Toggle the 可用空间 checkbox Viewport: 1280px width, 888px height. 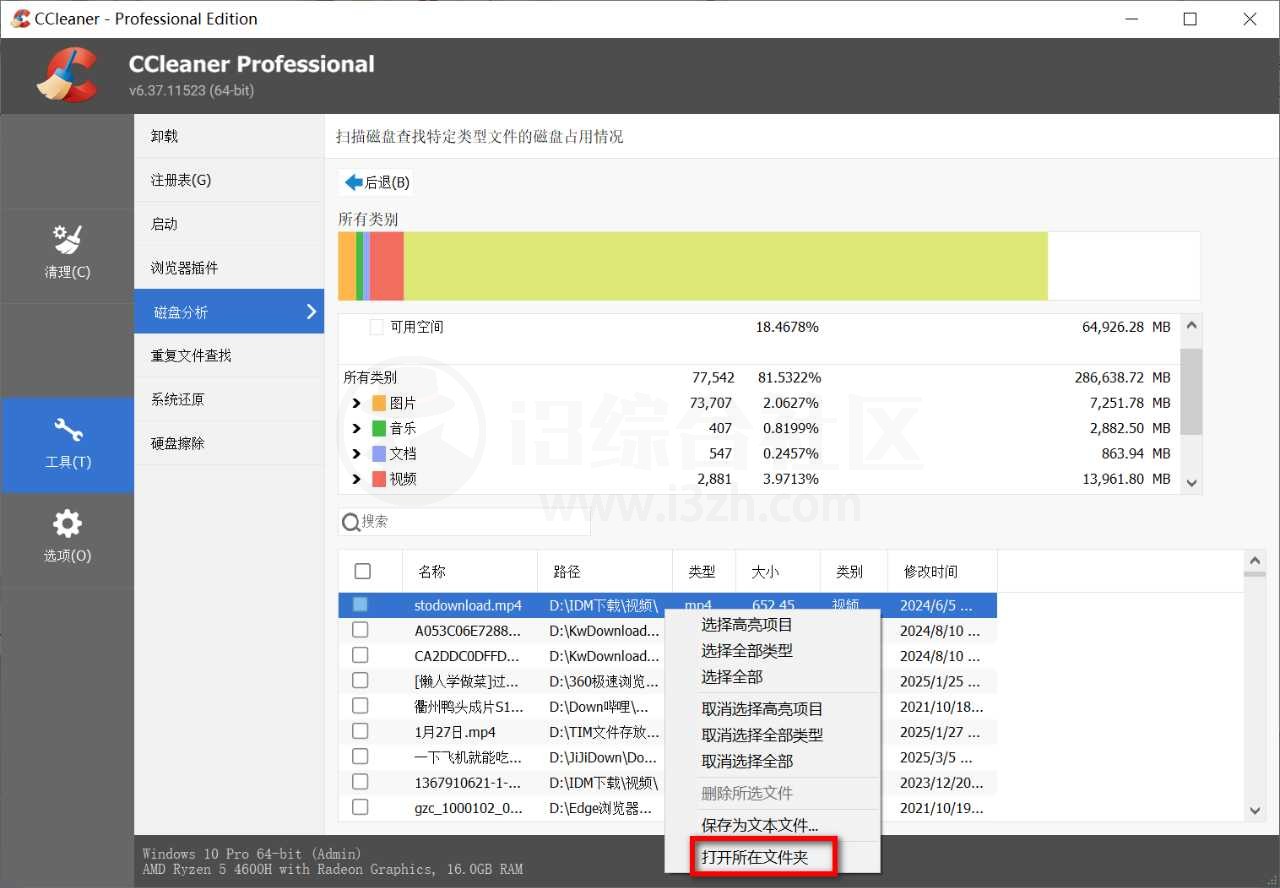click(x=377, y=327)
